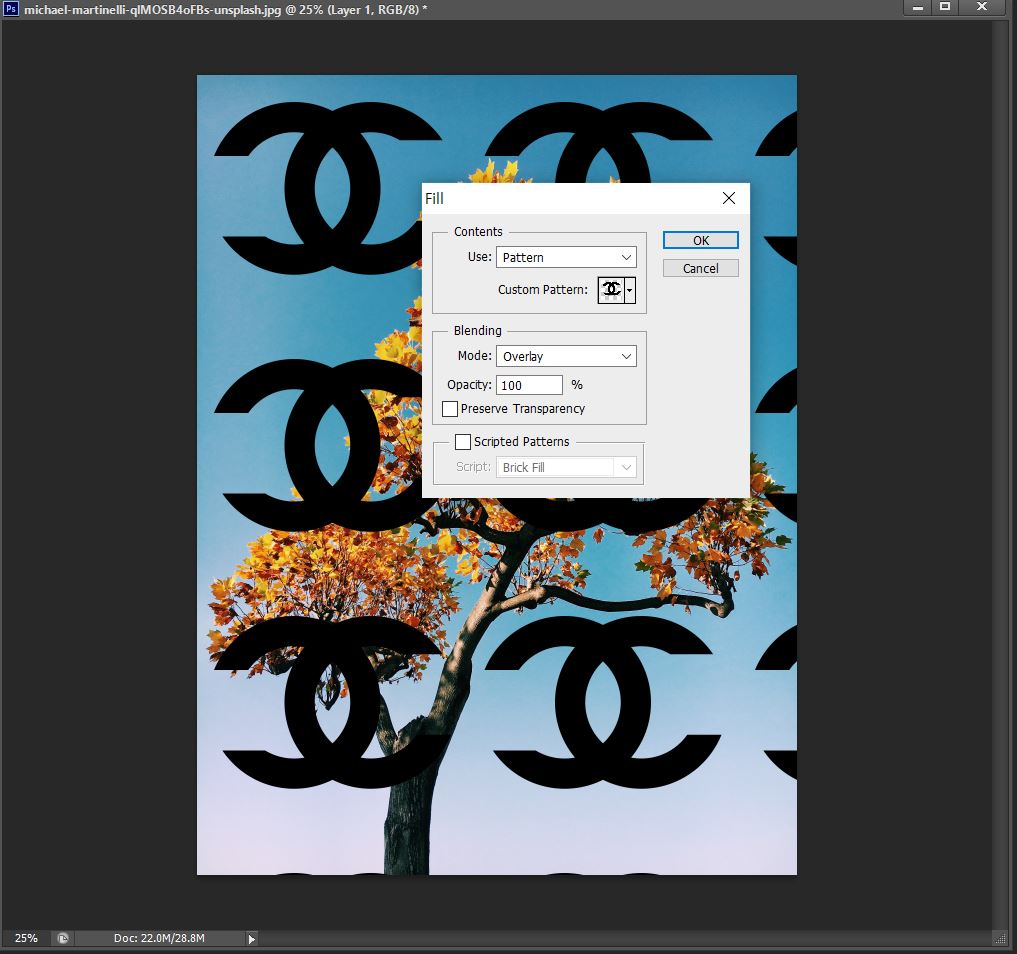This screenshot has width=1017, height=954.
Task: Cancel the Fill dialog
Action: 700,268
